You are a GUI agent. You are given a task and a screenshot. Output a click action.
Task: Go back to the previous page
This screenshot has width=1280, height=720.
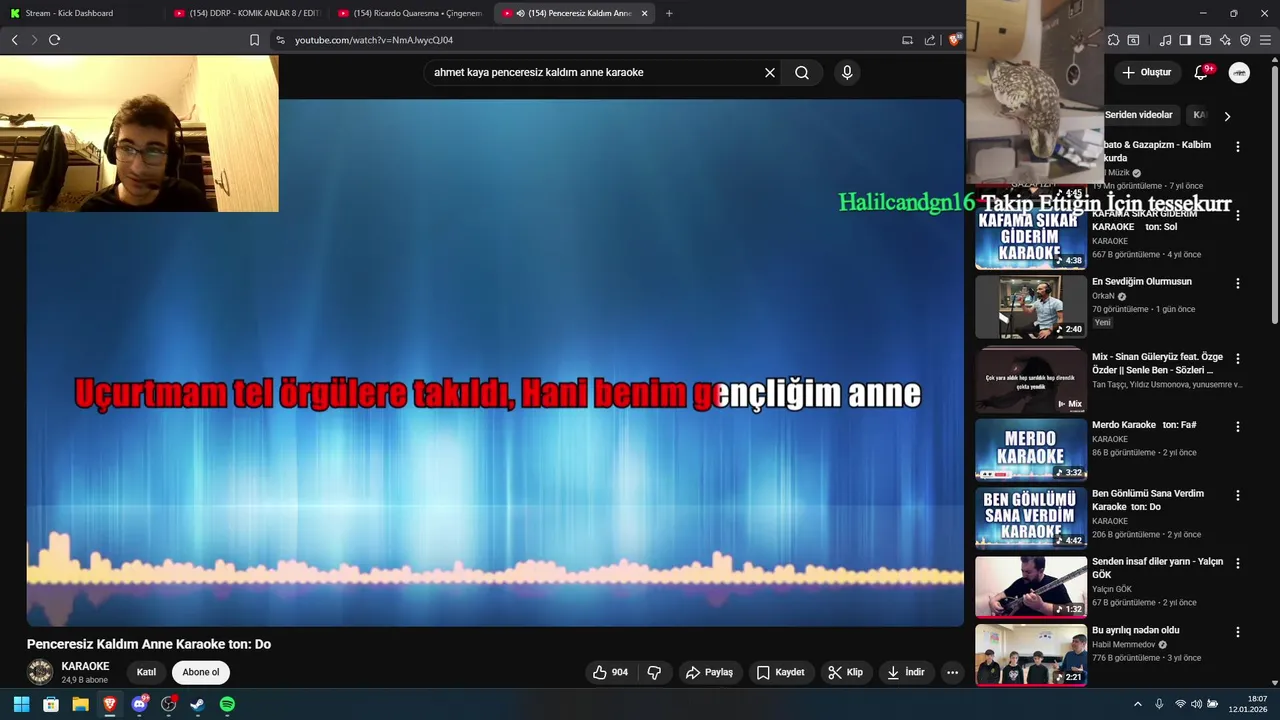15,40
